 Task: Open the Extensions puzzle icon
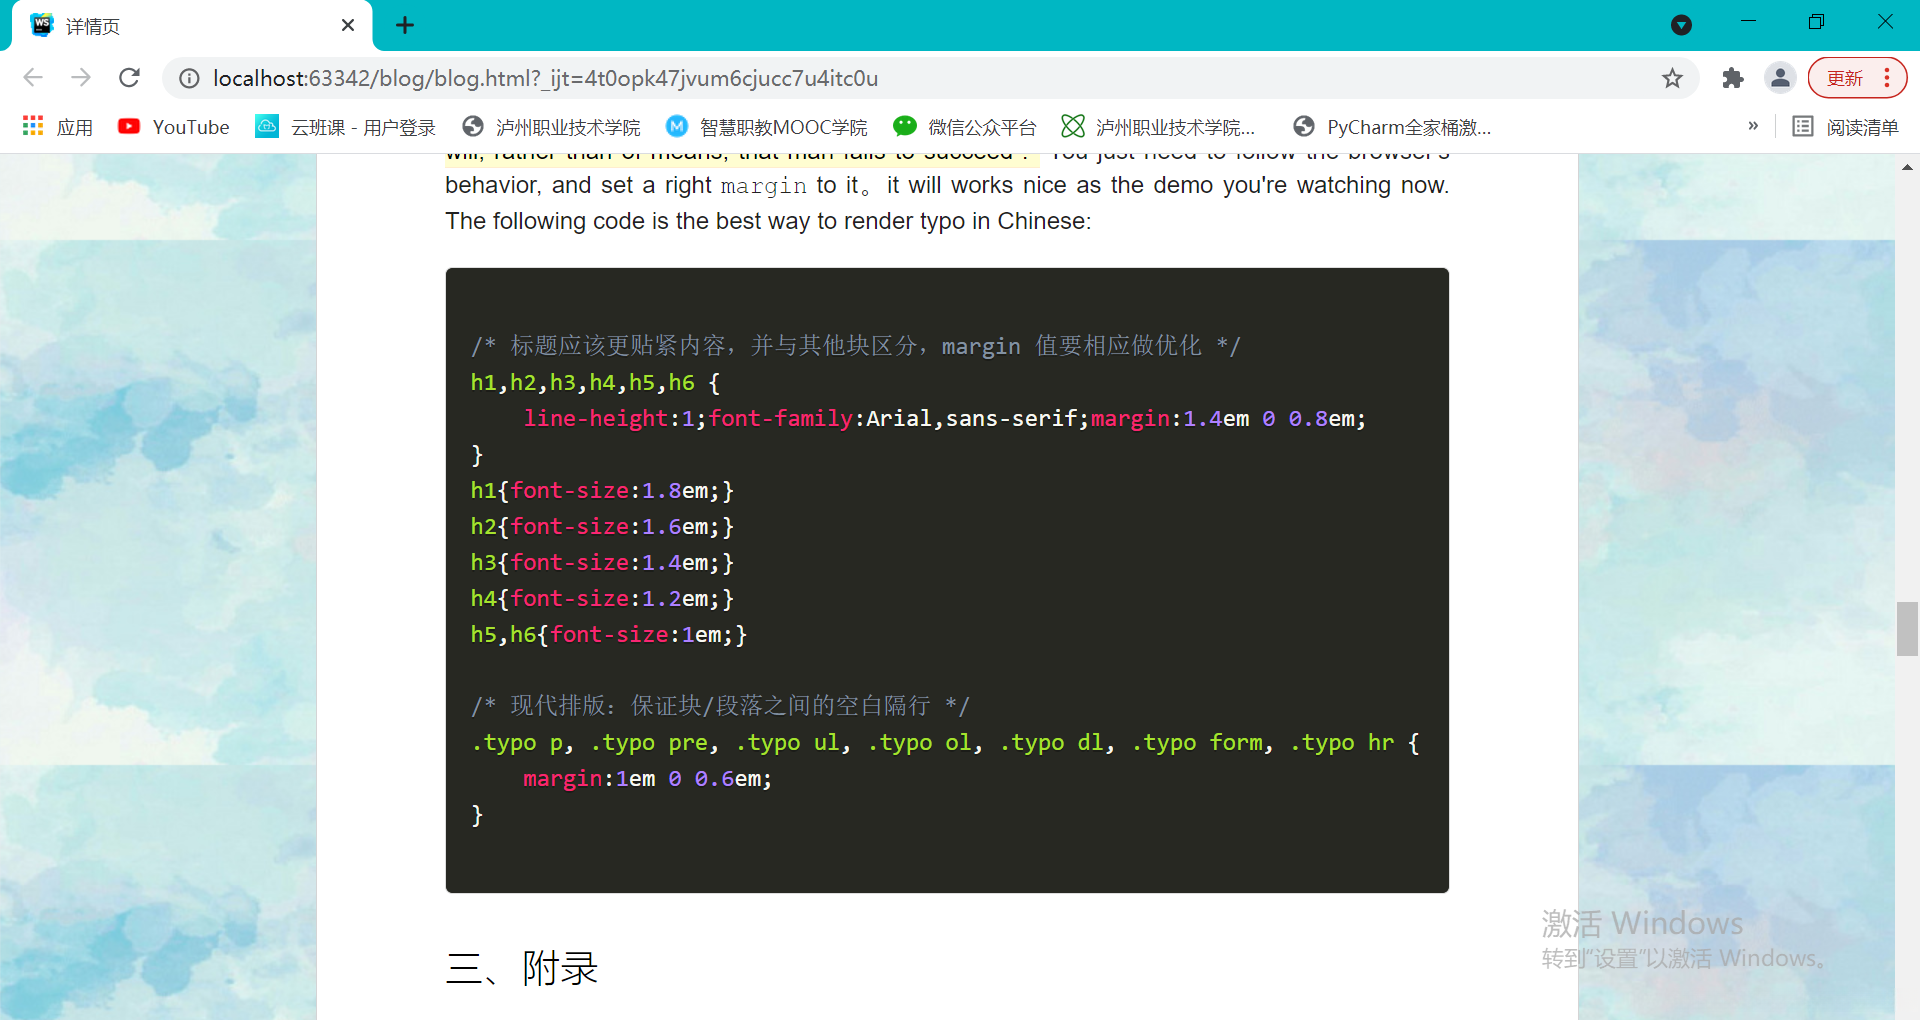click(1733, 78)
